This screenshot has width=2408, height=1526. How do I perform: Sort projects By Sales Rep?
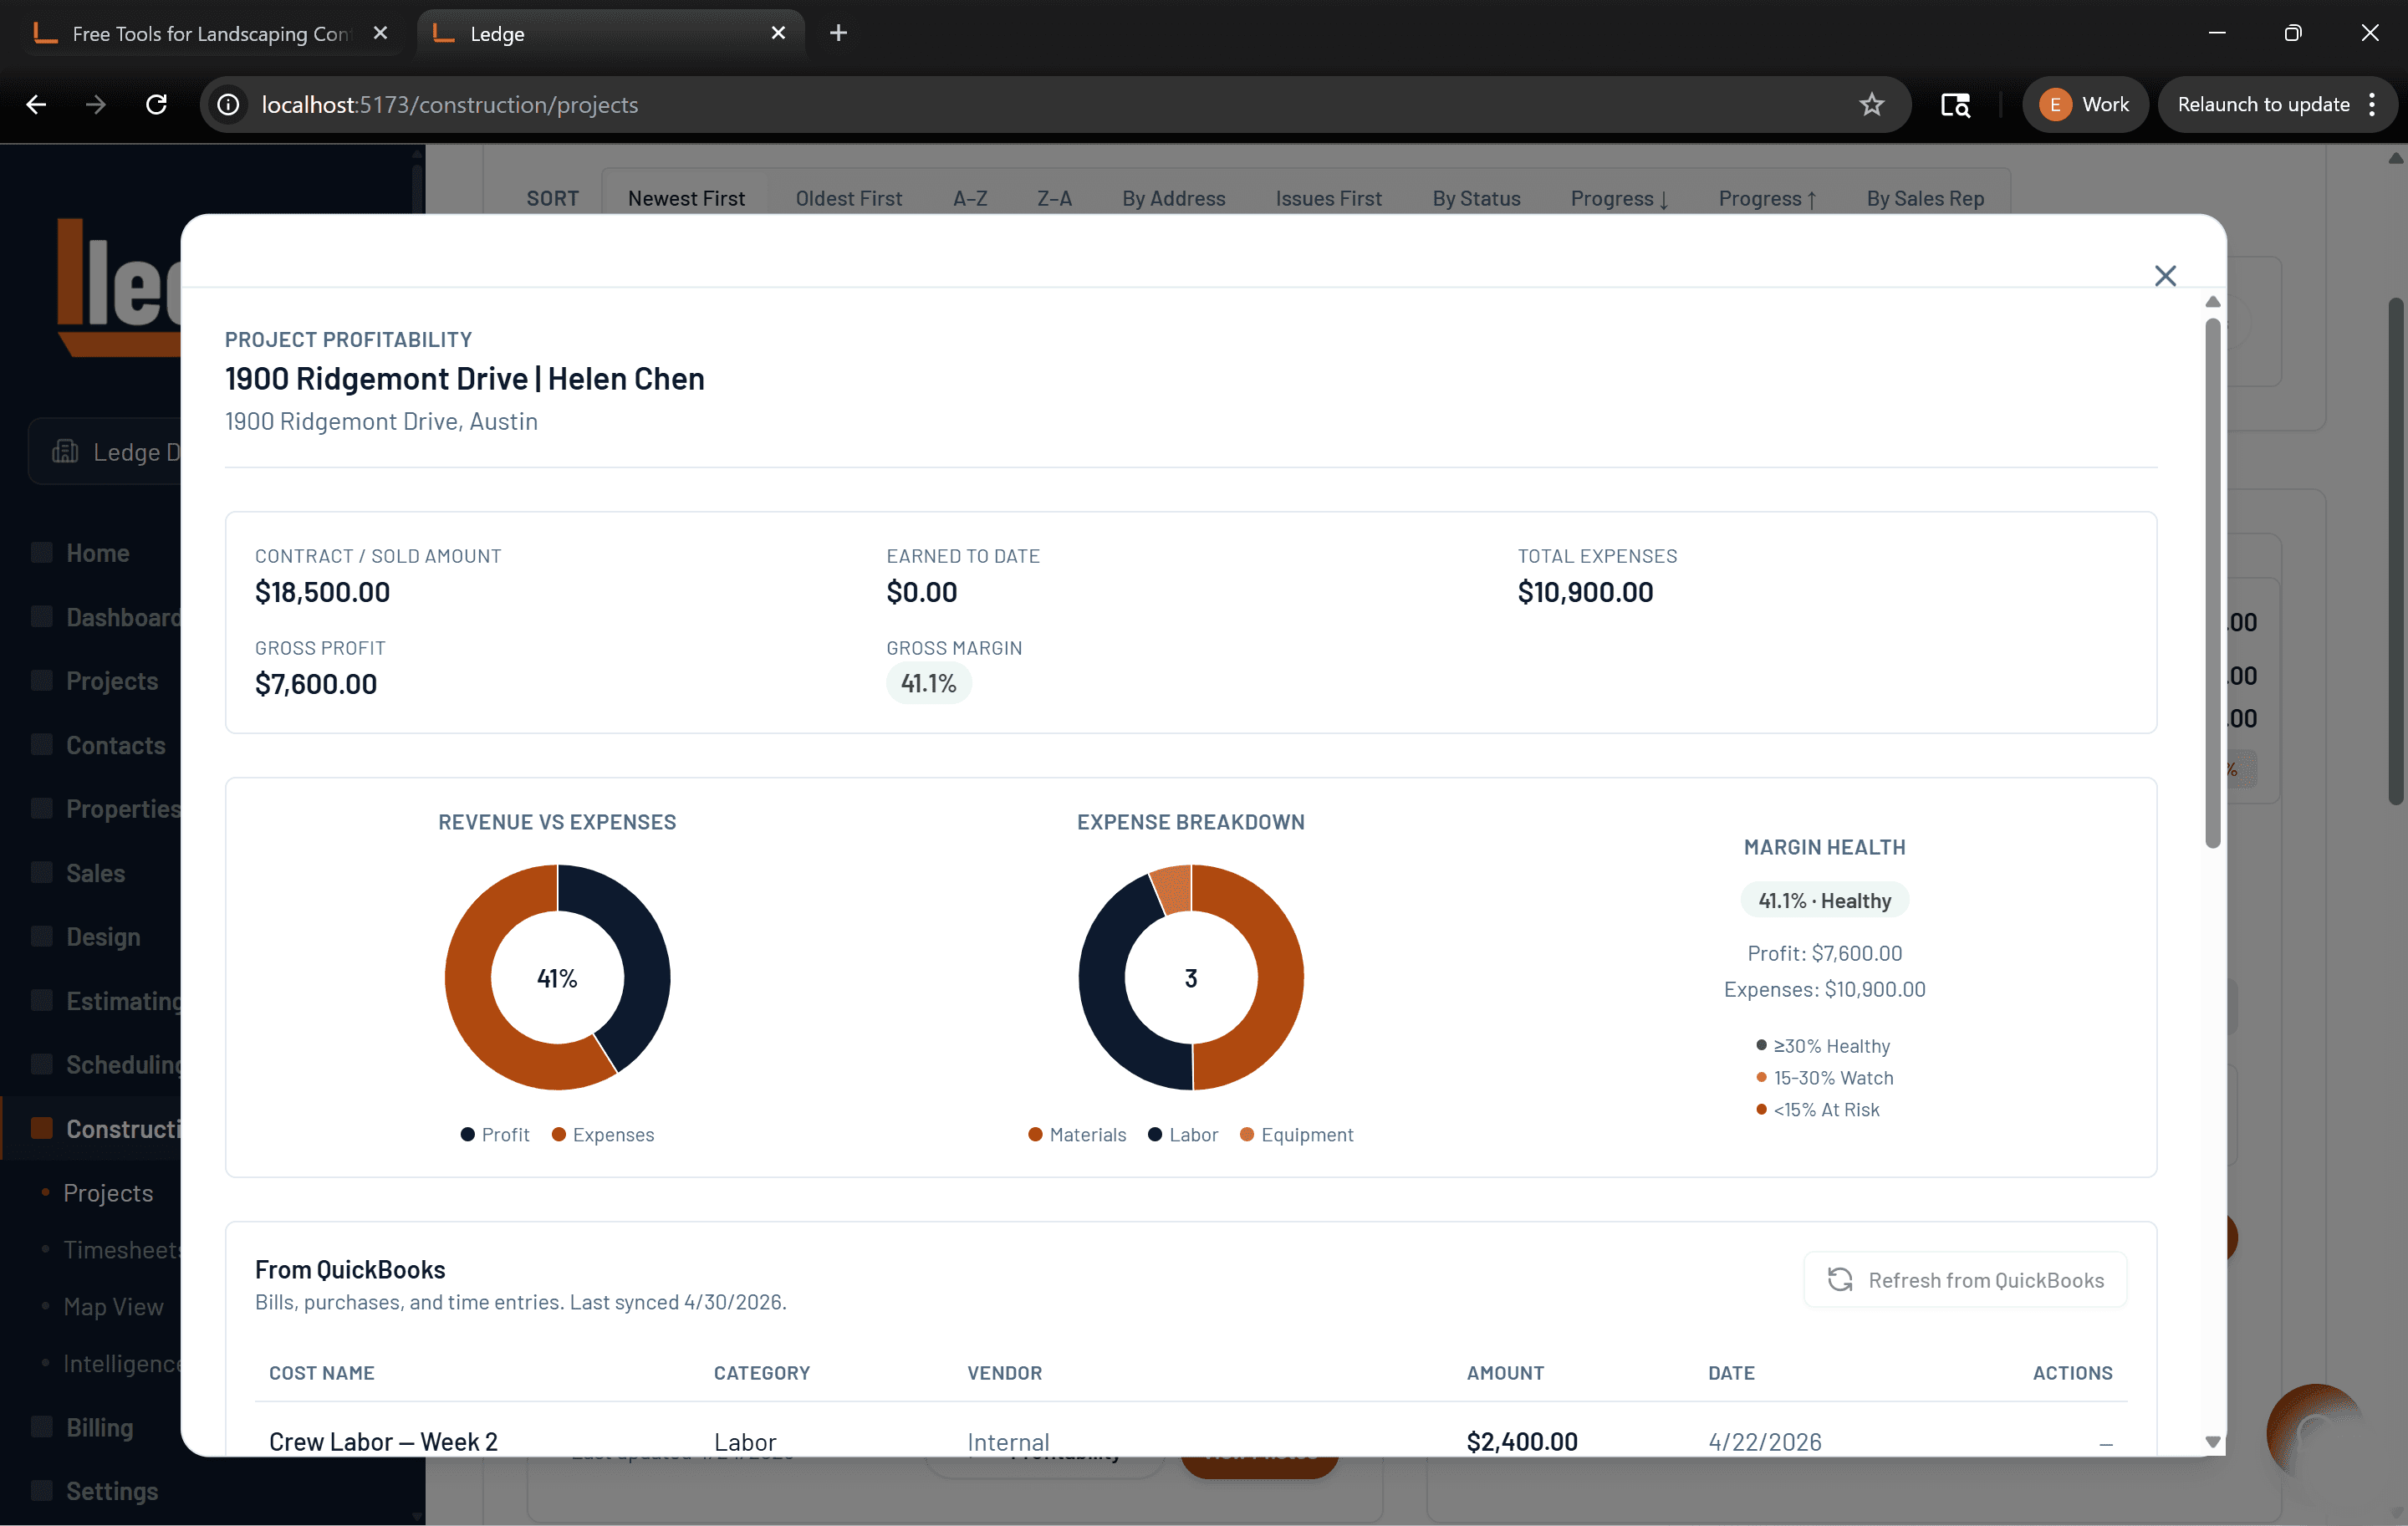(x=1925, y=198)
